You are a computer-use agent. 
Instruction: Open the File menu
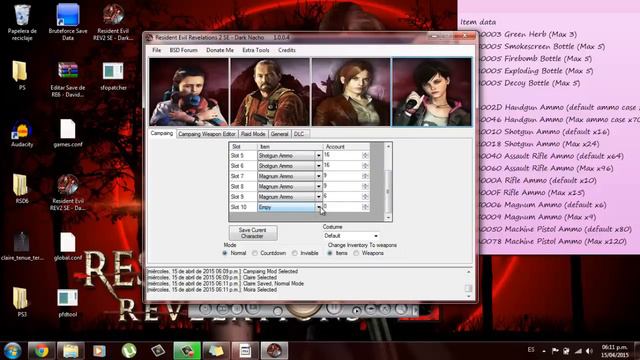point(156,50)
